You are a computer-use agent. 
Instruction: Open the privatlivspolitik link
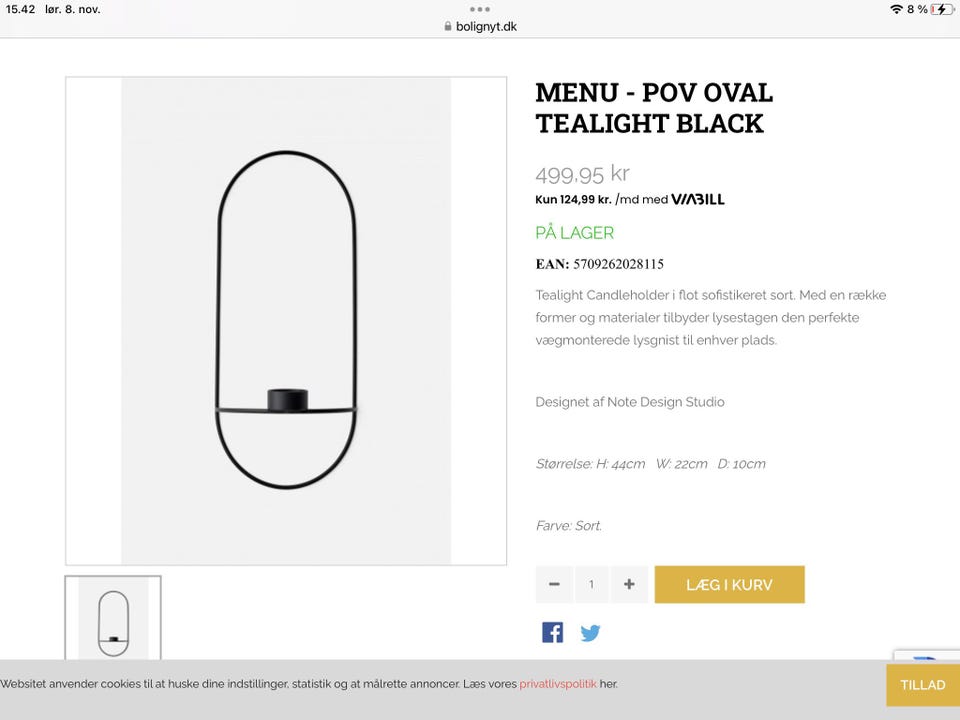[558, 684]
